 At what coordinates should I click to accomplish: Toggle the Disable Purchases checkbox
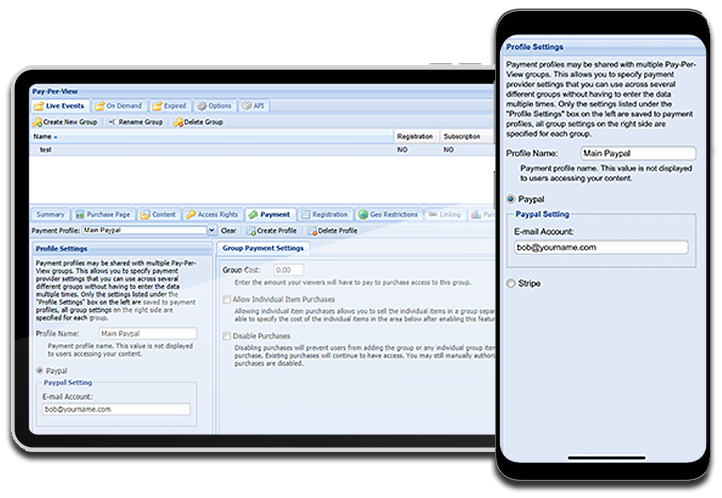pyautogui.click(x=227, y=336)
